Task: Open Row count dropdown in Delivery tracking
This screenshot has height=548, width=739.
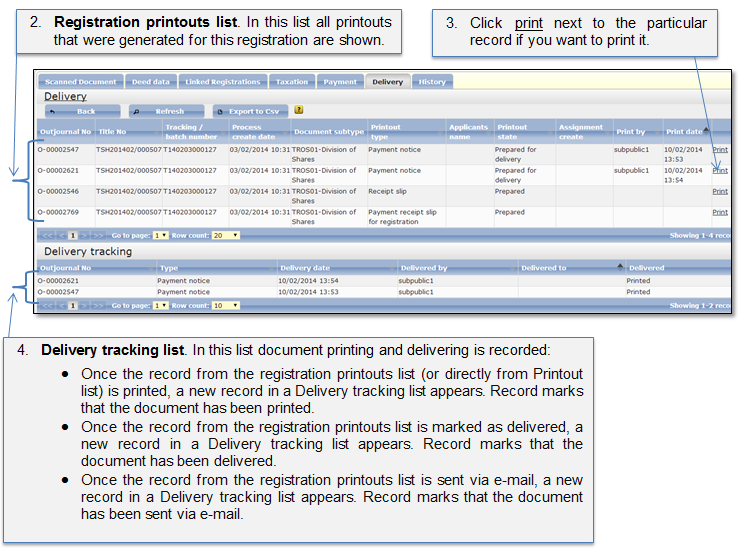Action: pos(227,305)
